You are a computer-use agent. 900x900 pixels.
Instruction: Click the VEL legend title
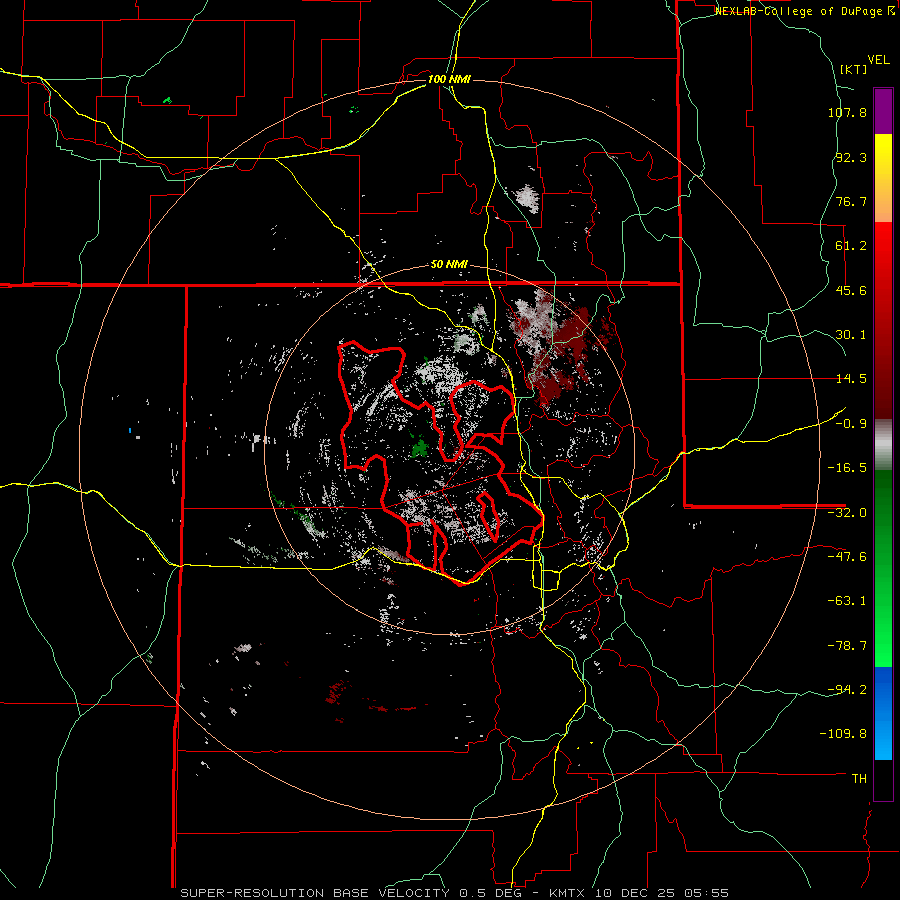click(x=878, y=60)
